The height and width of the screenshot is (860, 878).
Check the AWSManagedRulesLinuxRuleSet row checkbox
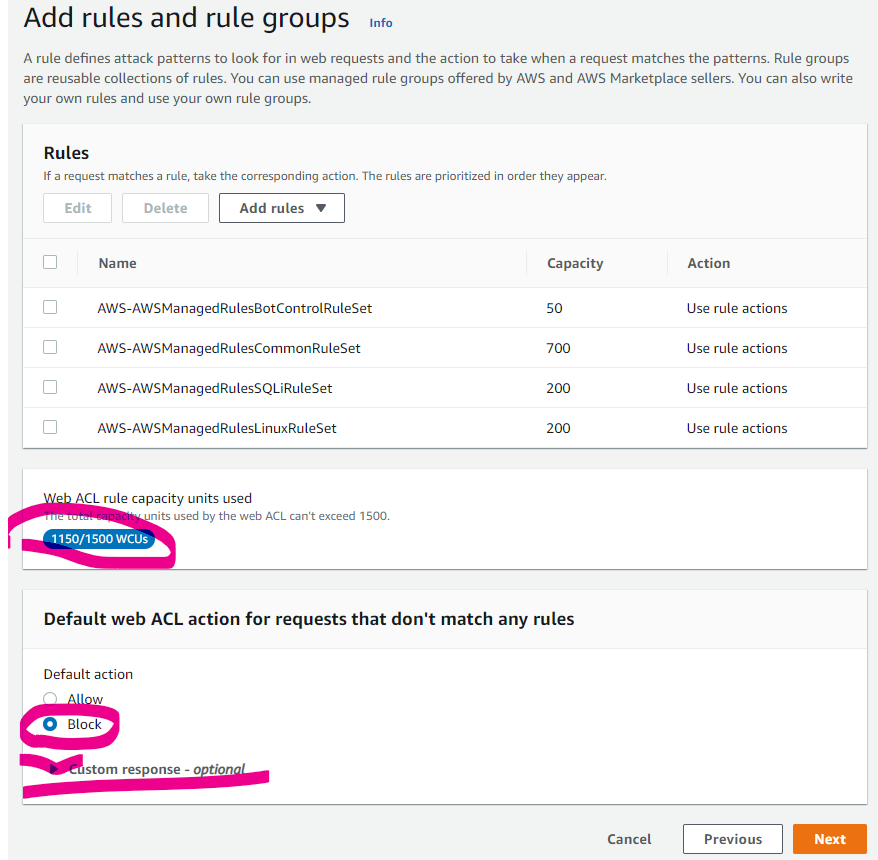pyautogui.click(x=50, y=427)
